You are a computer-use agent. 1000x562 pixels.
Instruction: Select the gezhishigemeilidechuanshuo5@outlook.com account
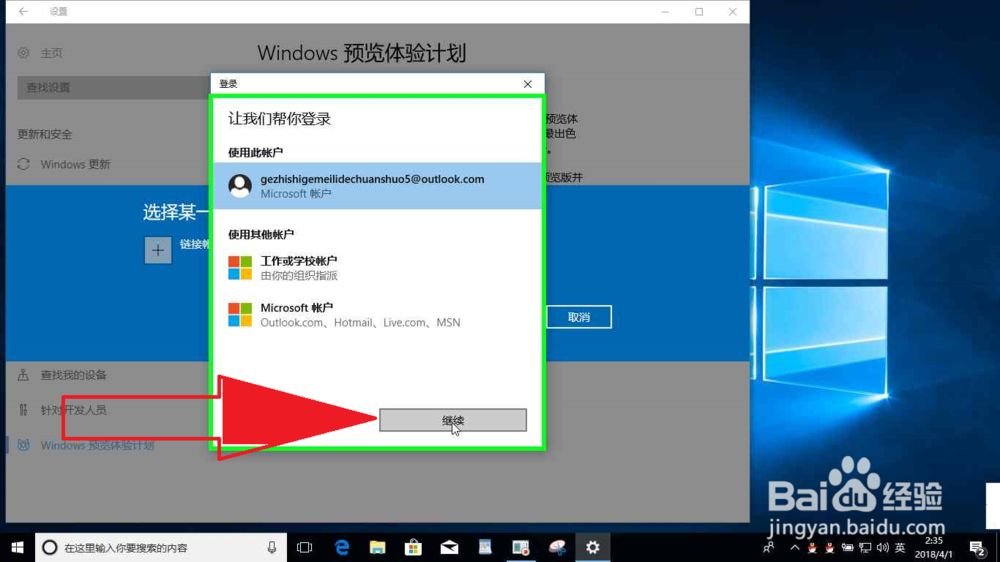[x=378, y=186]
